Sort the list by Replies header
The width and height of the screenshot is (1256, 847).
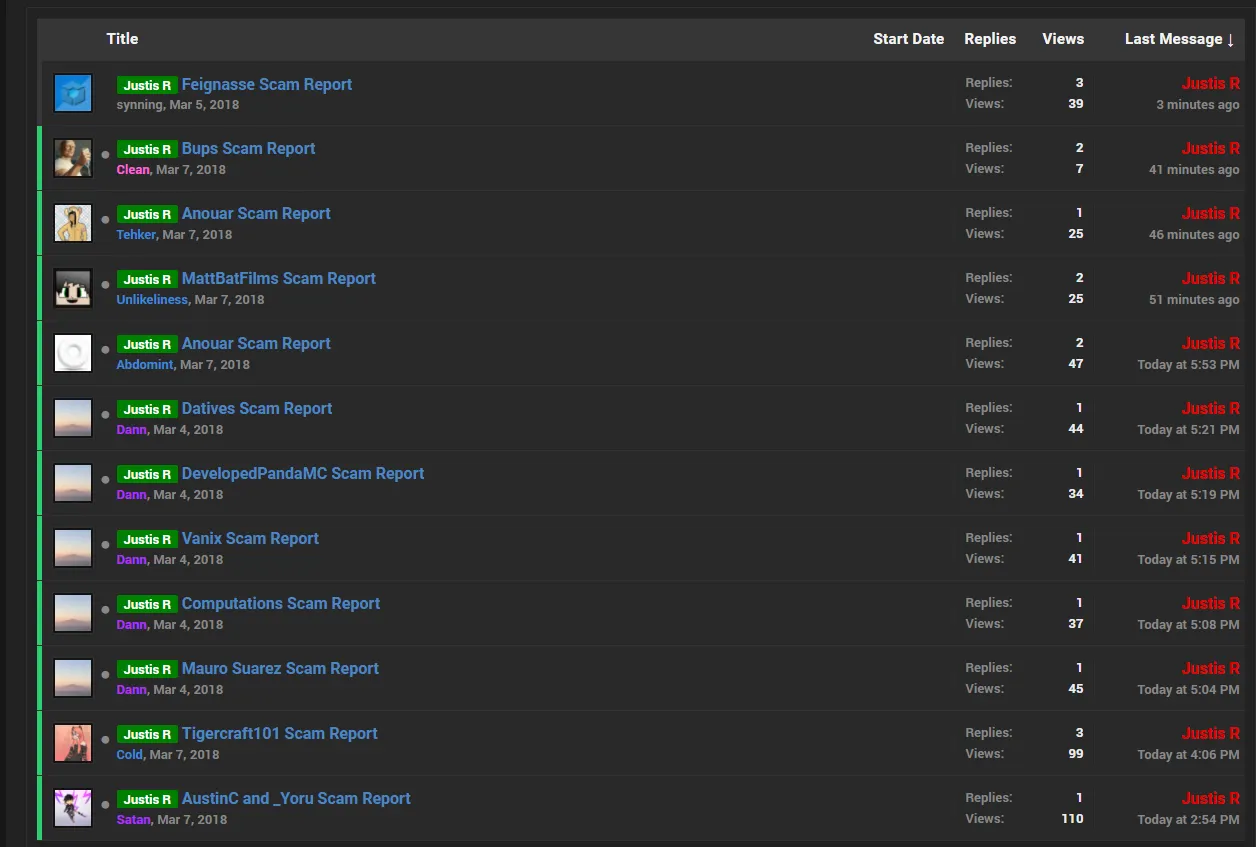(990, 39)
